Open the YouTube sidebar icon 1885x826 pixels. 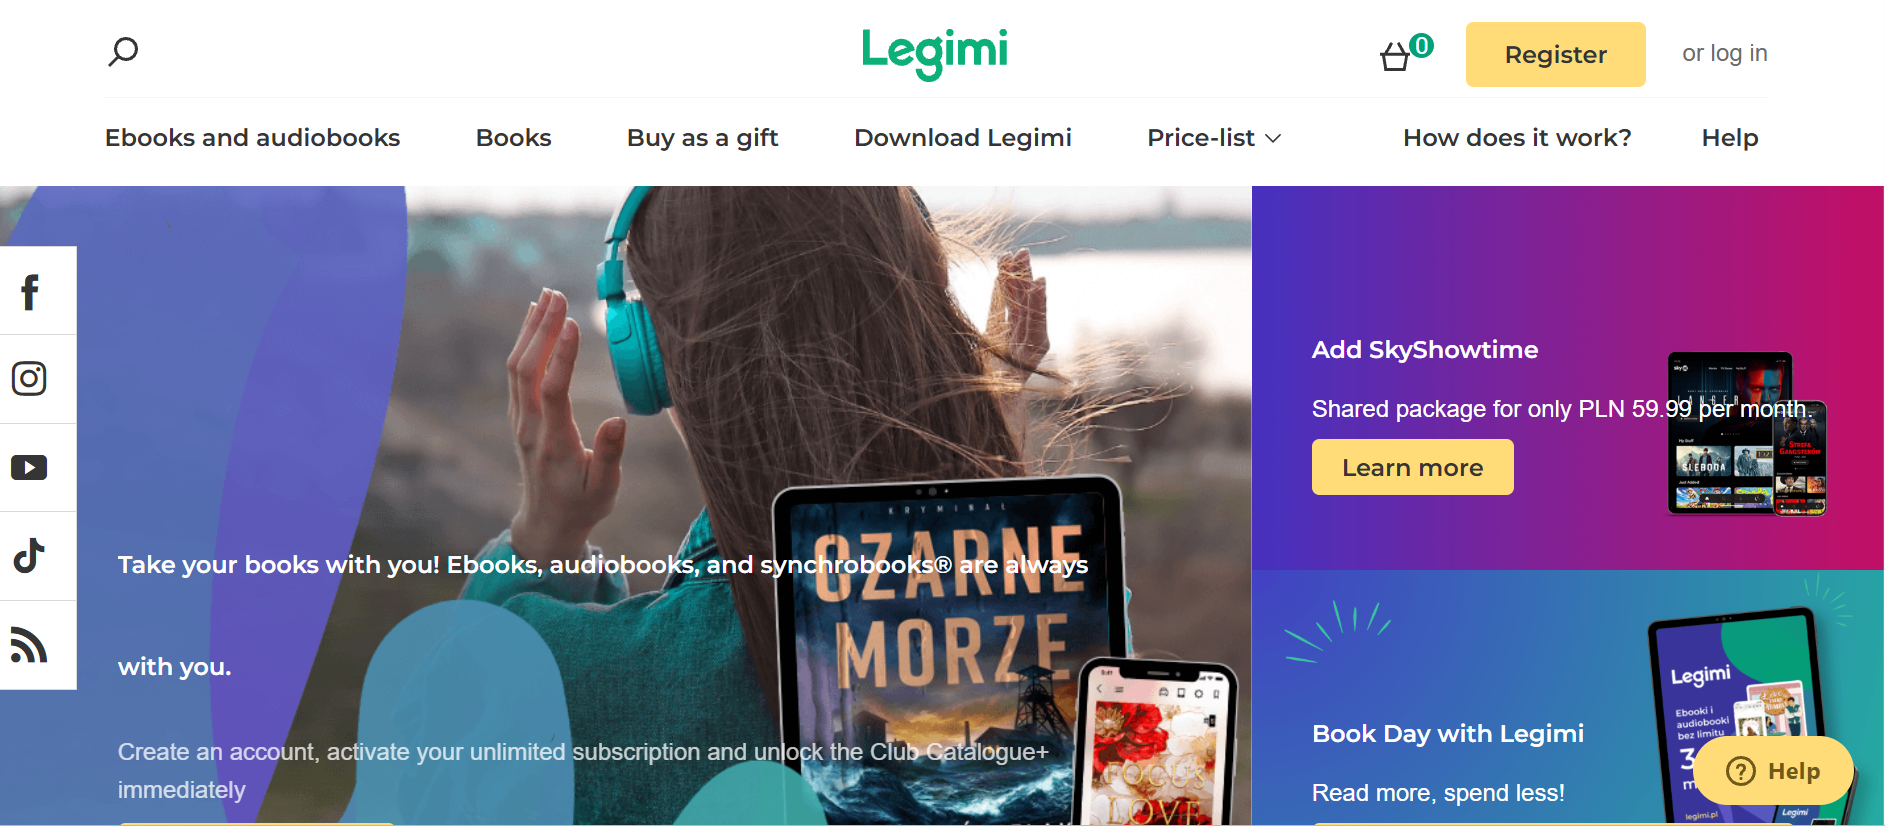[29, 467]
